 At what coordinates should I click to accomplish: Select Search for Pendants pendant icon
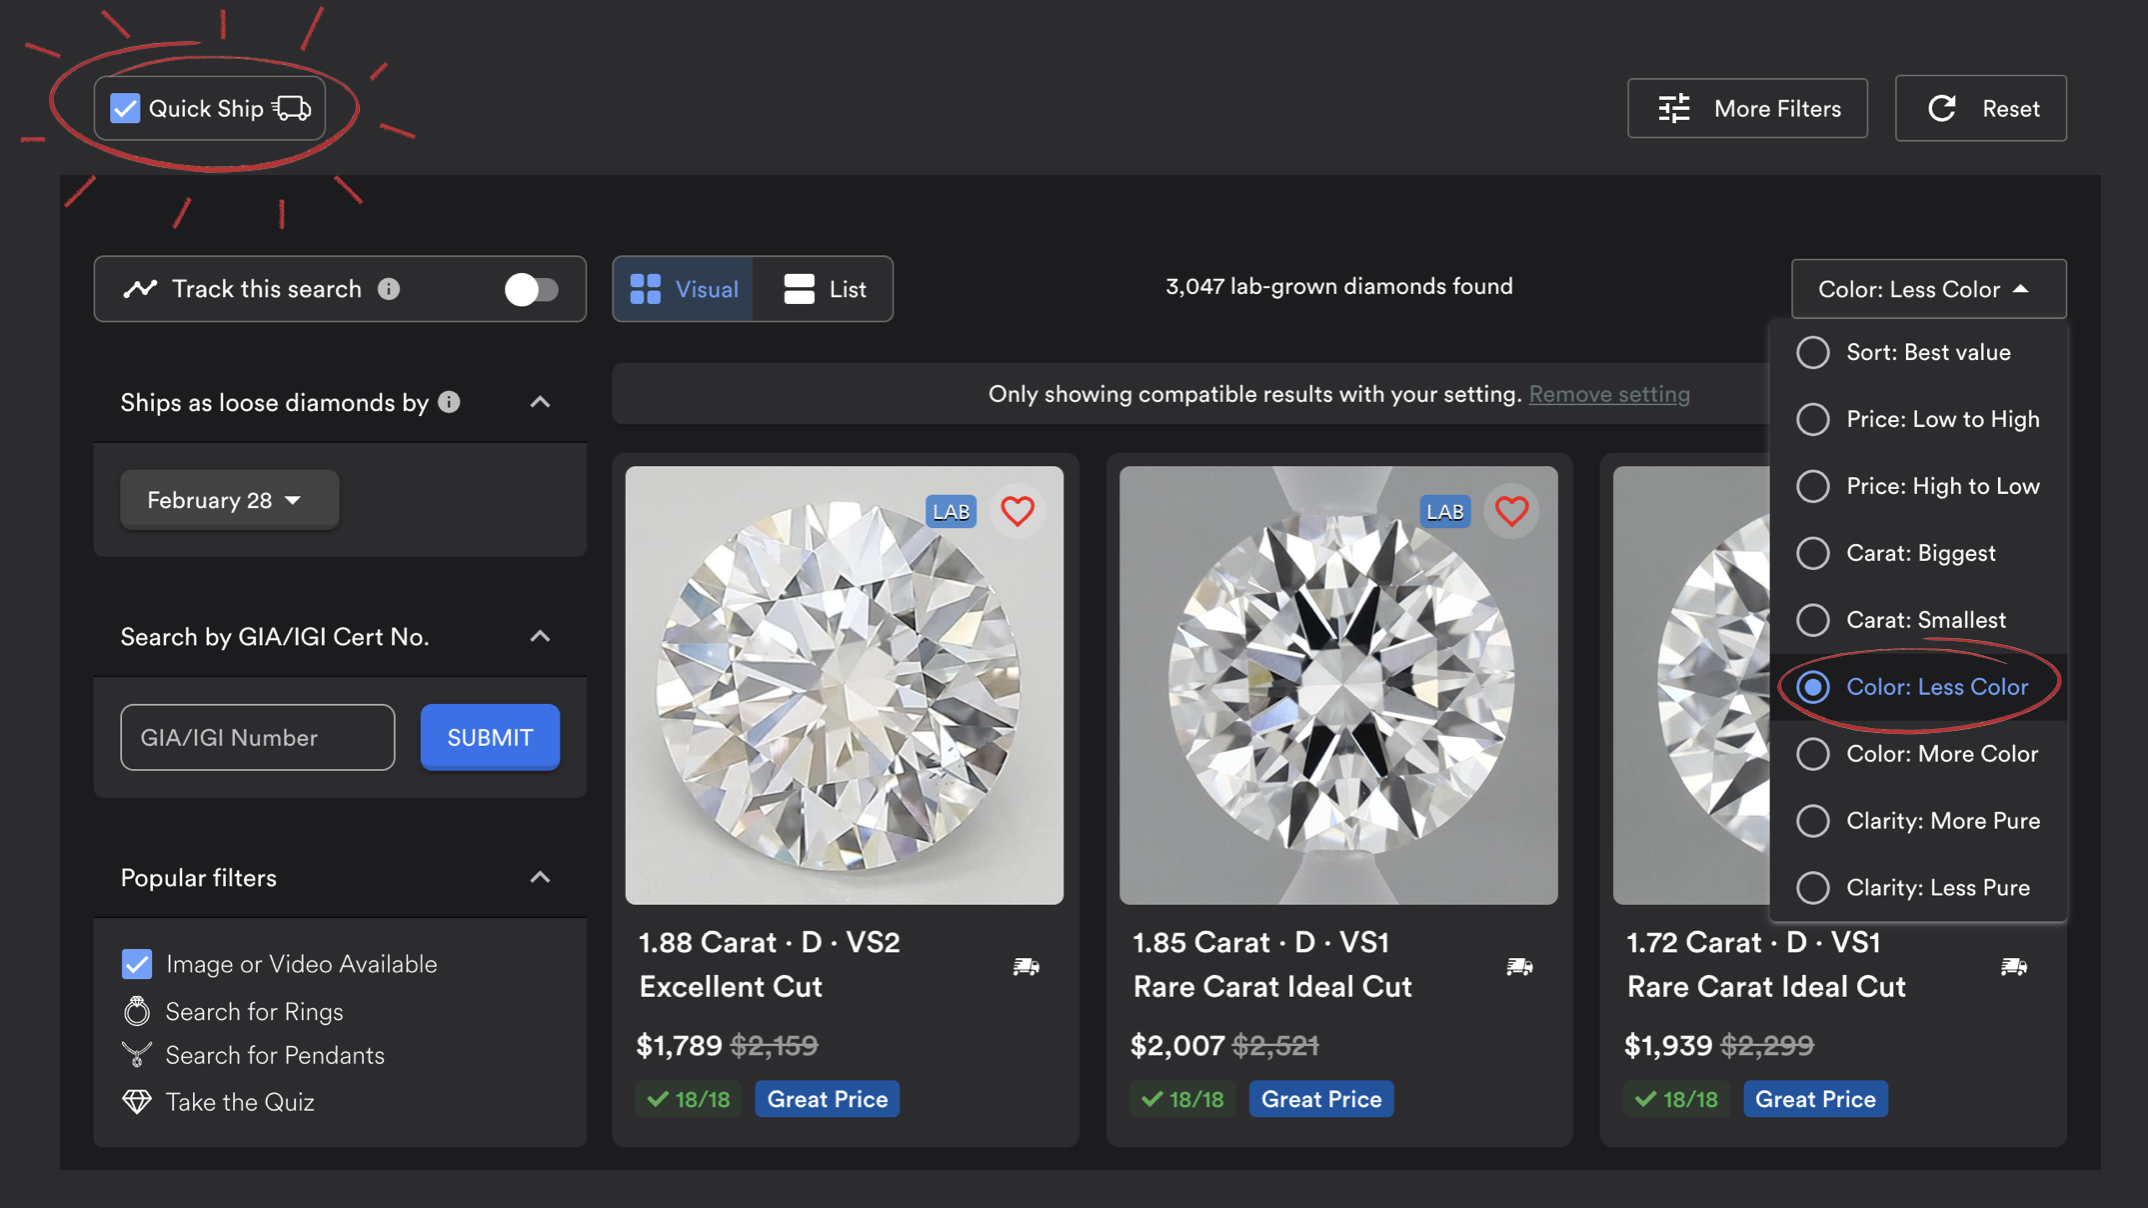[x=137, y=1054]
